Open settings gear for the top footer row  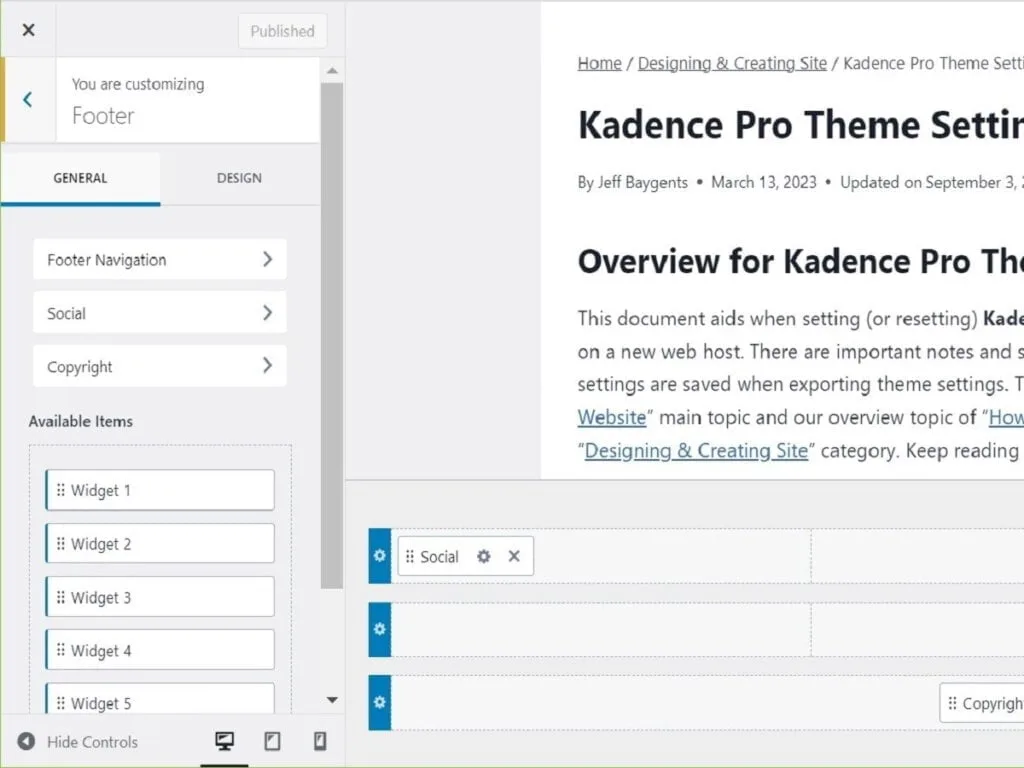coord(379,556)
